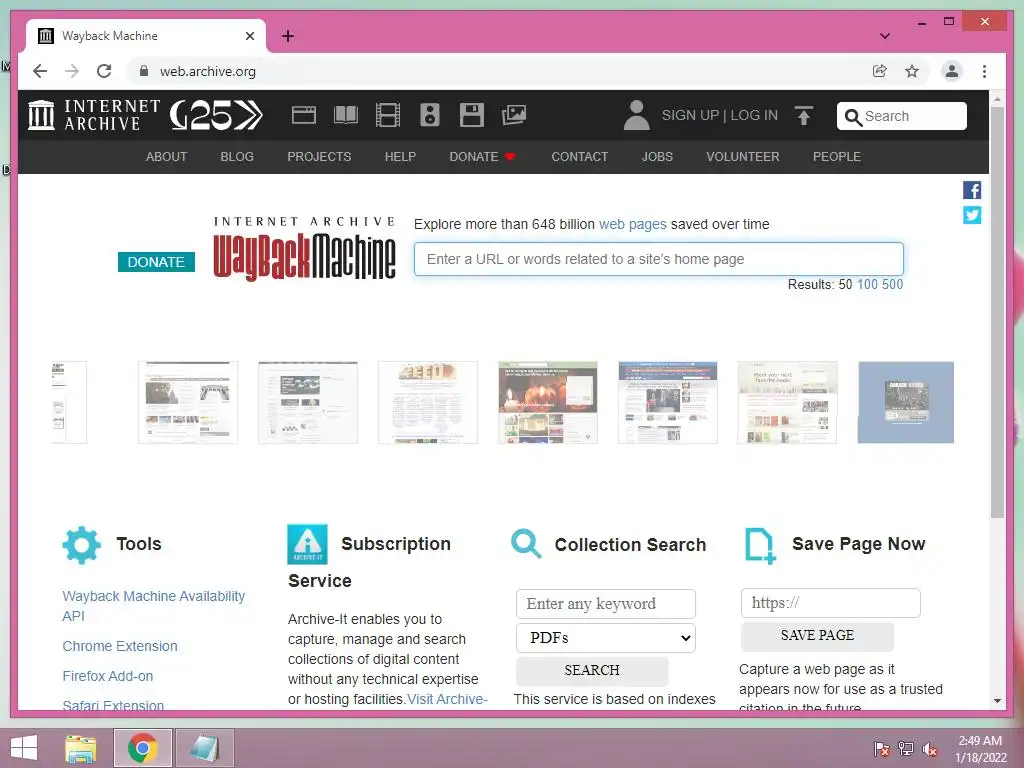Viewport: 1024px width, 768px height.
Task: Open the Software floppy disk icon
Action: coord(472,115)
